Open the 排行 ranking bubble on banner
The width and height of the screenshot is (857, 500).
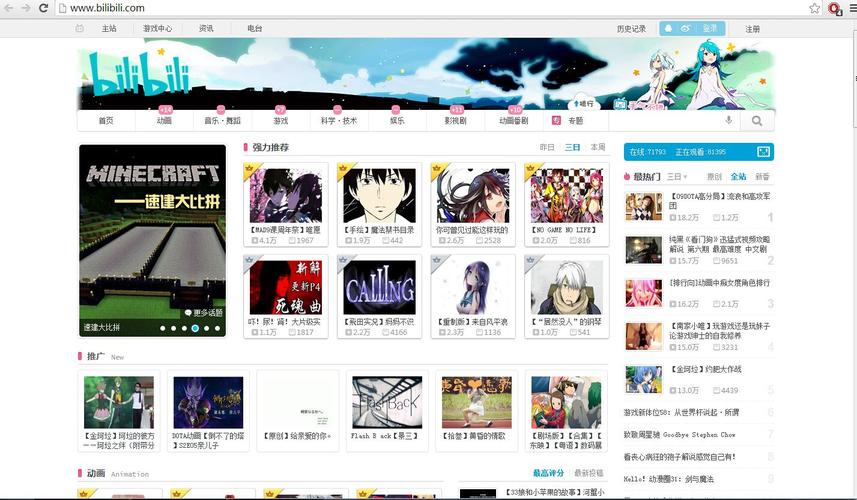coord(583,103)
